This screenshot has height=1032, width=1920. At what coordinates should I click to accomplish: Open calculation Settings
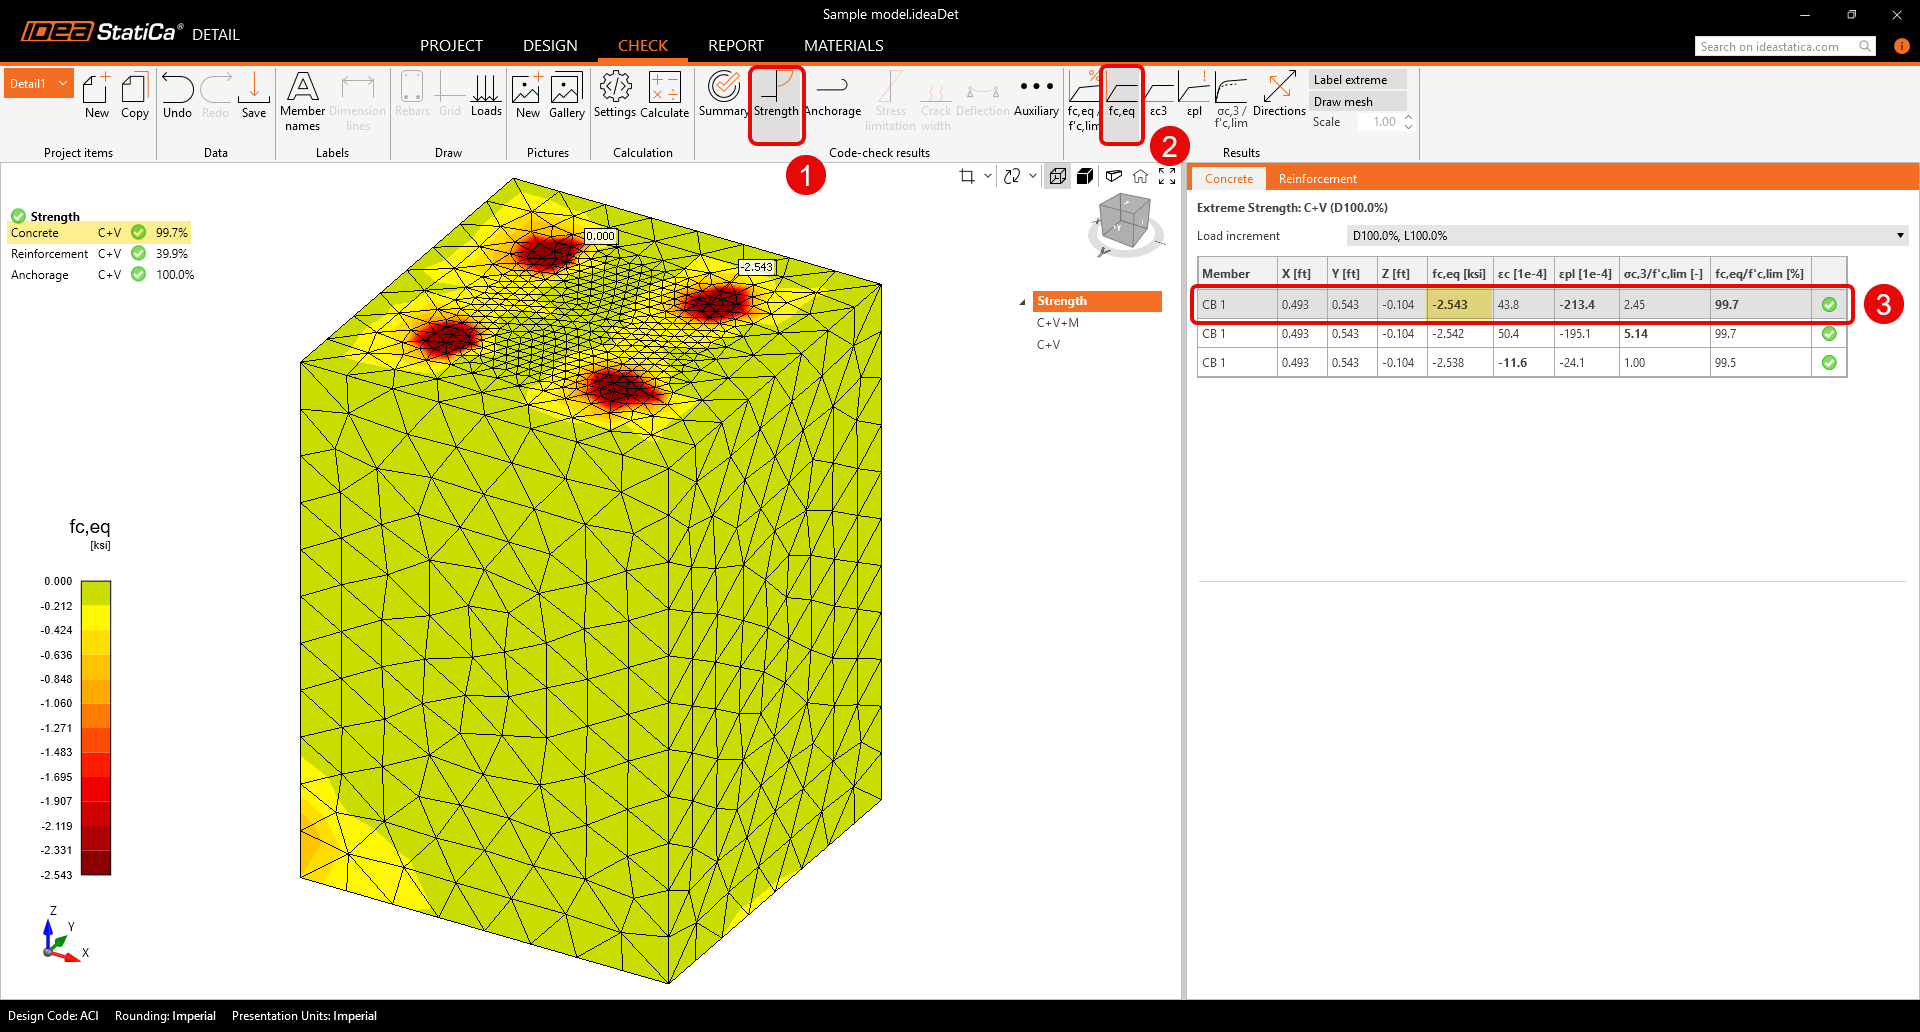pyautogui.click(x=615, y=96)
